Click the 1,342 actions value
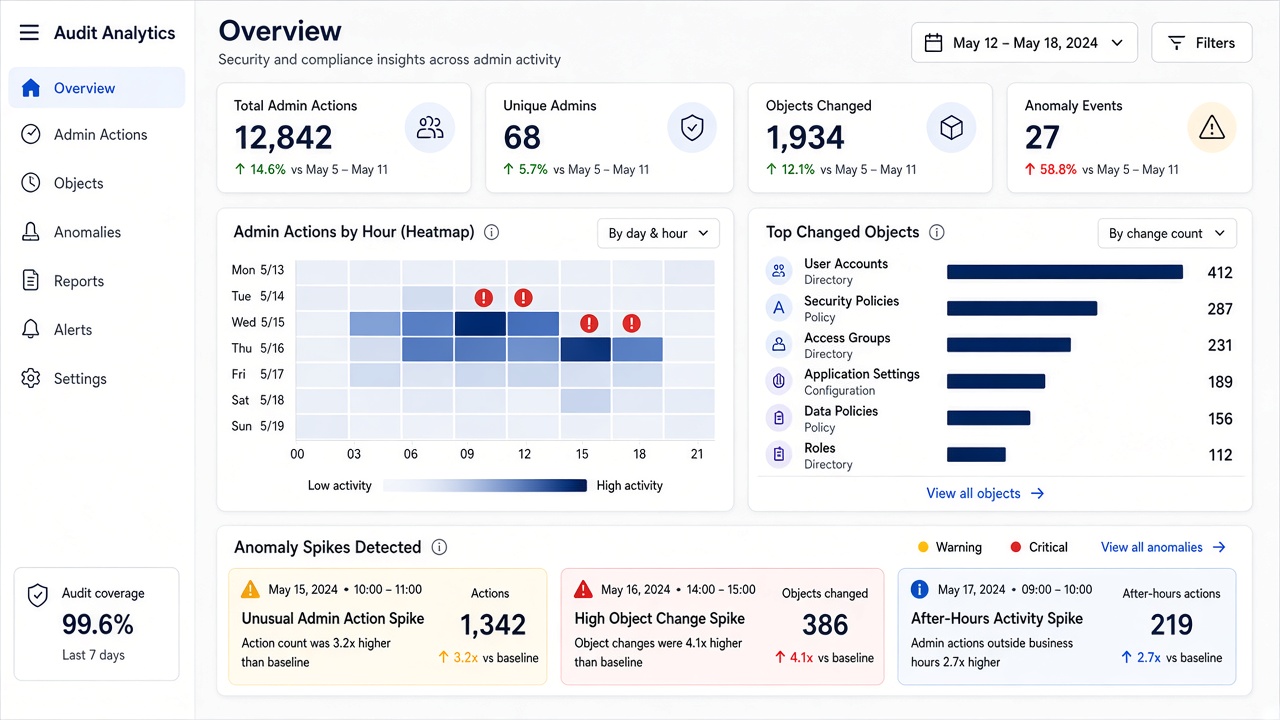The image size is (1280, 720). 493,625
